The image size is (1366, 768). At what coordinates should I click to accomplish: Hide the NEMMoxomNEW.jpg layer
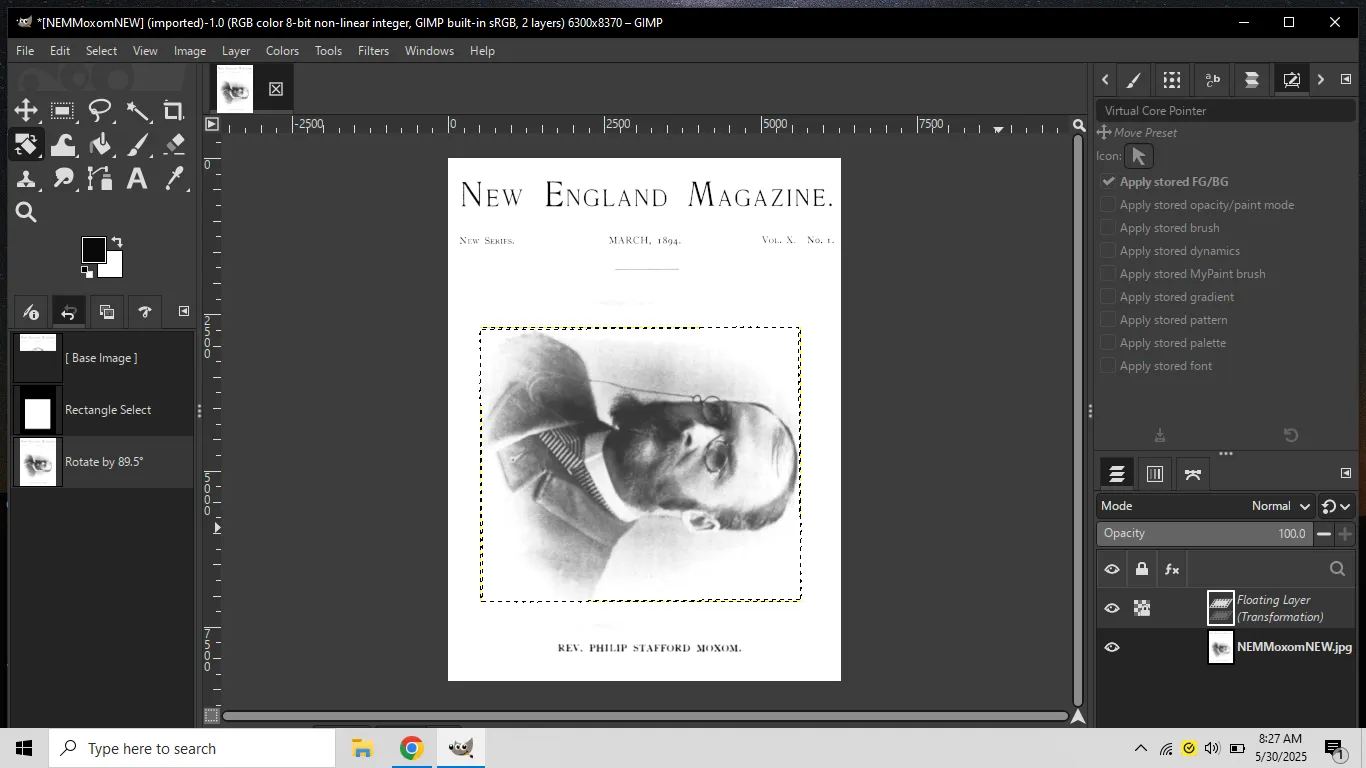[x=1111, y=646]
